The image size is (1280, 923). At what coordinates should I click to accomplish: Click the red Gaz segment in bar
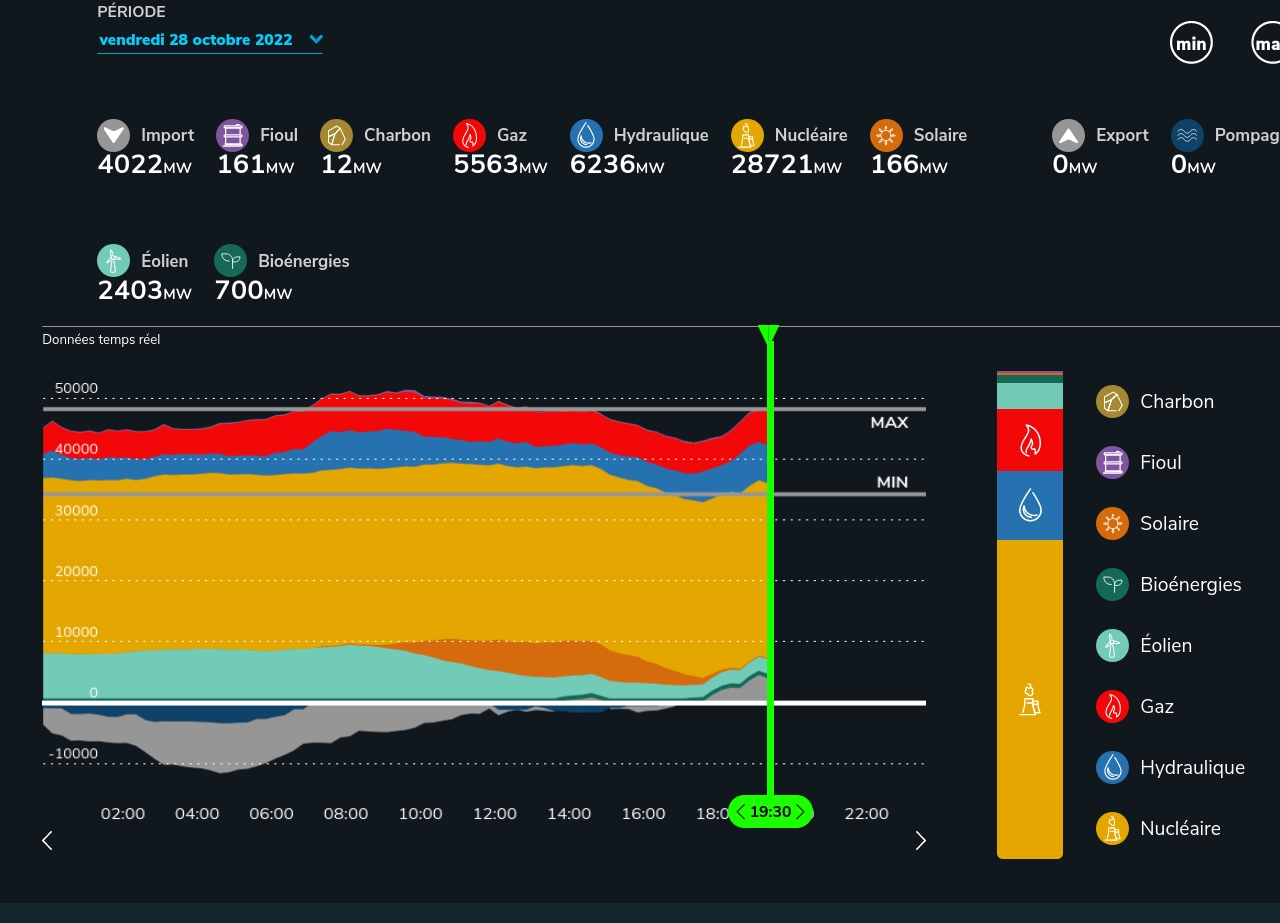1029,440
